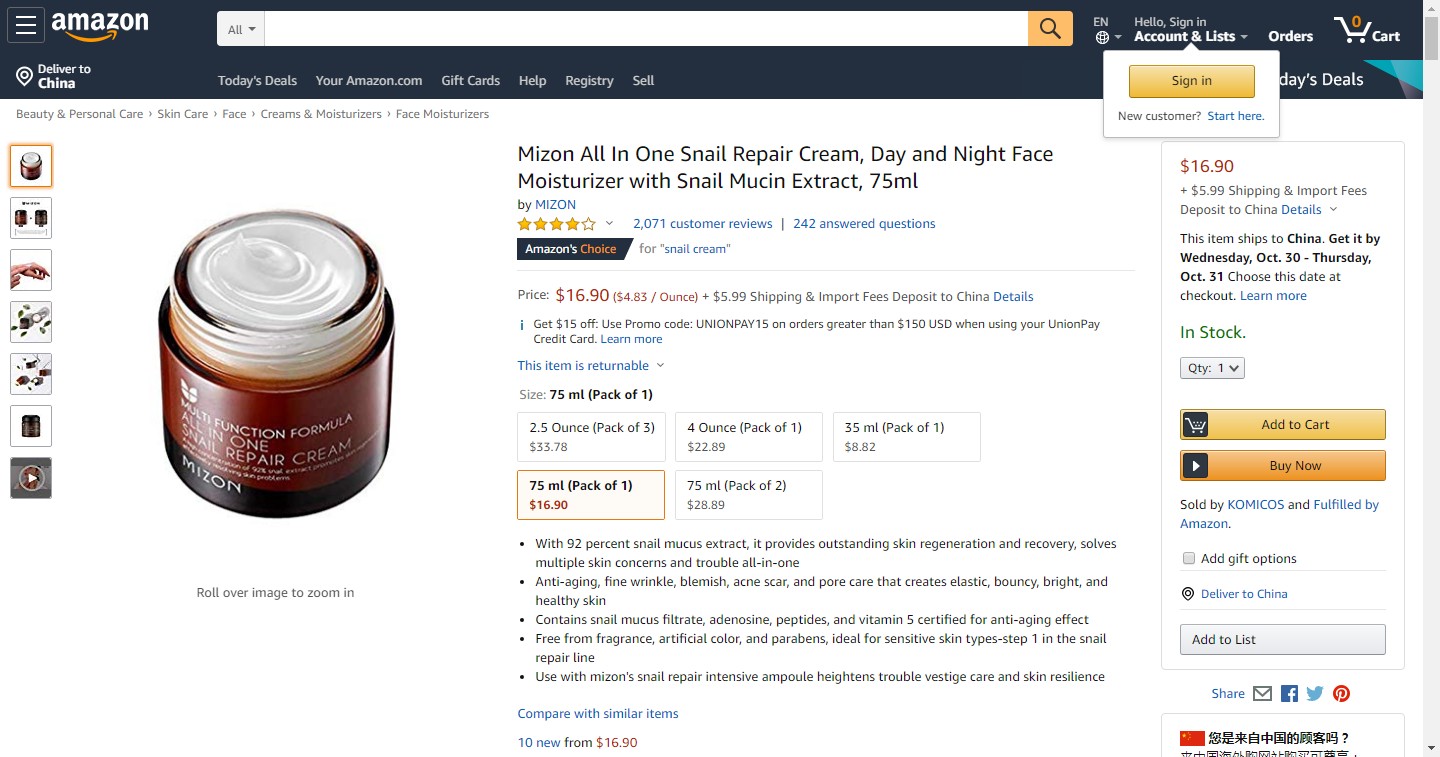Open the 2,071 customer reviews link

tap(702, 224)
